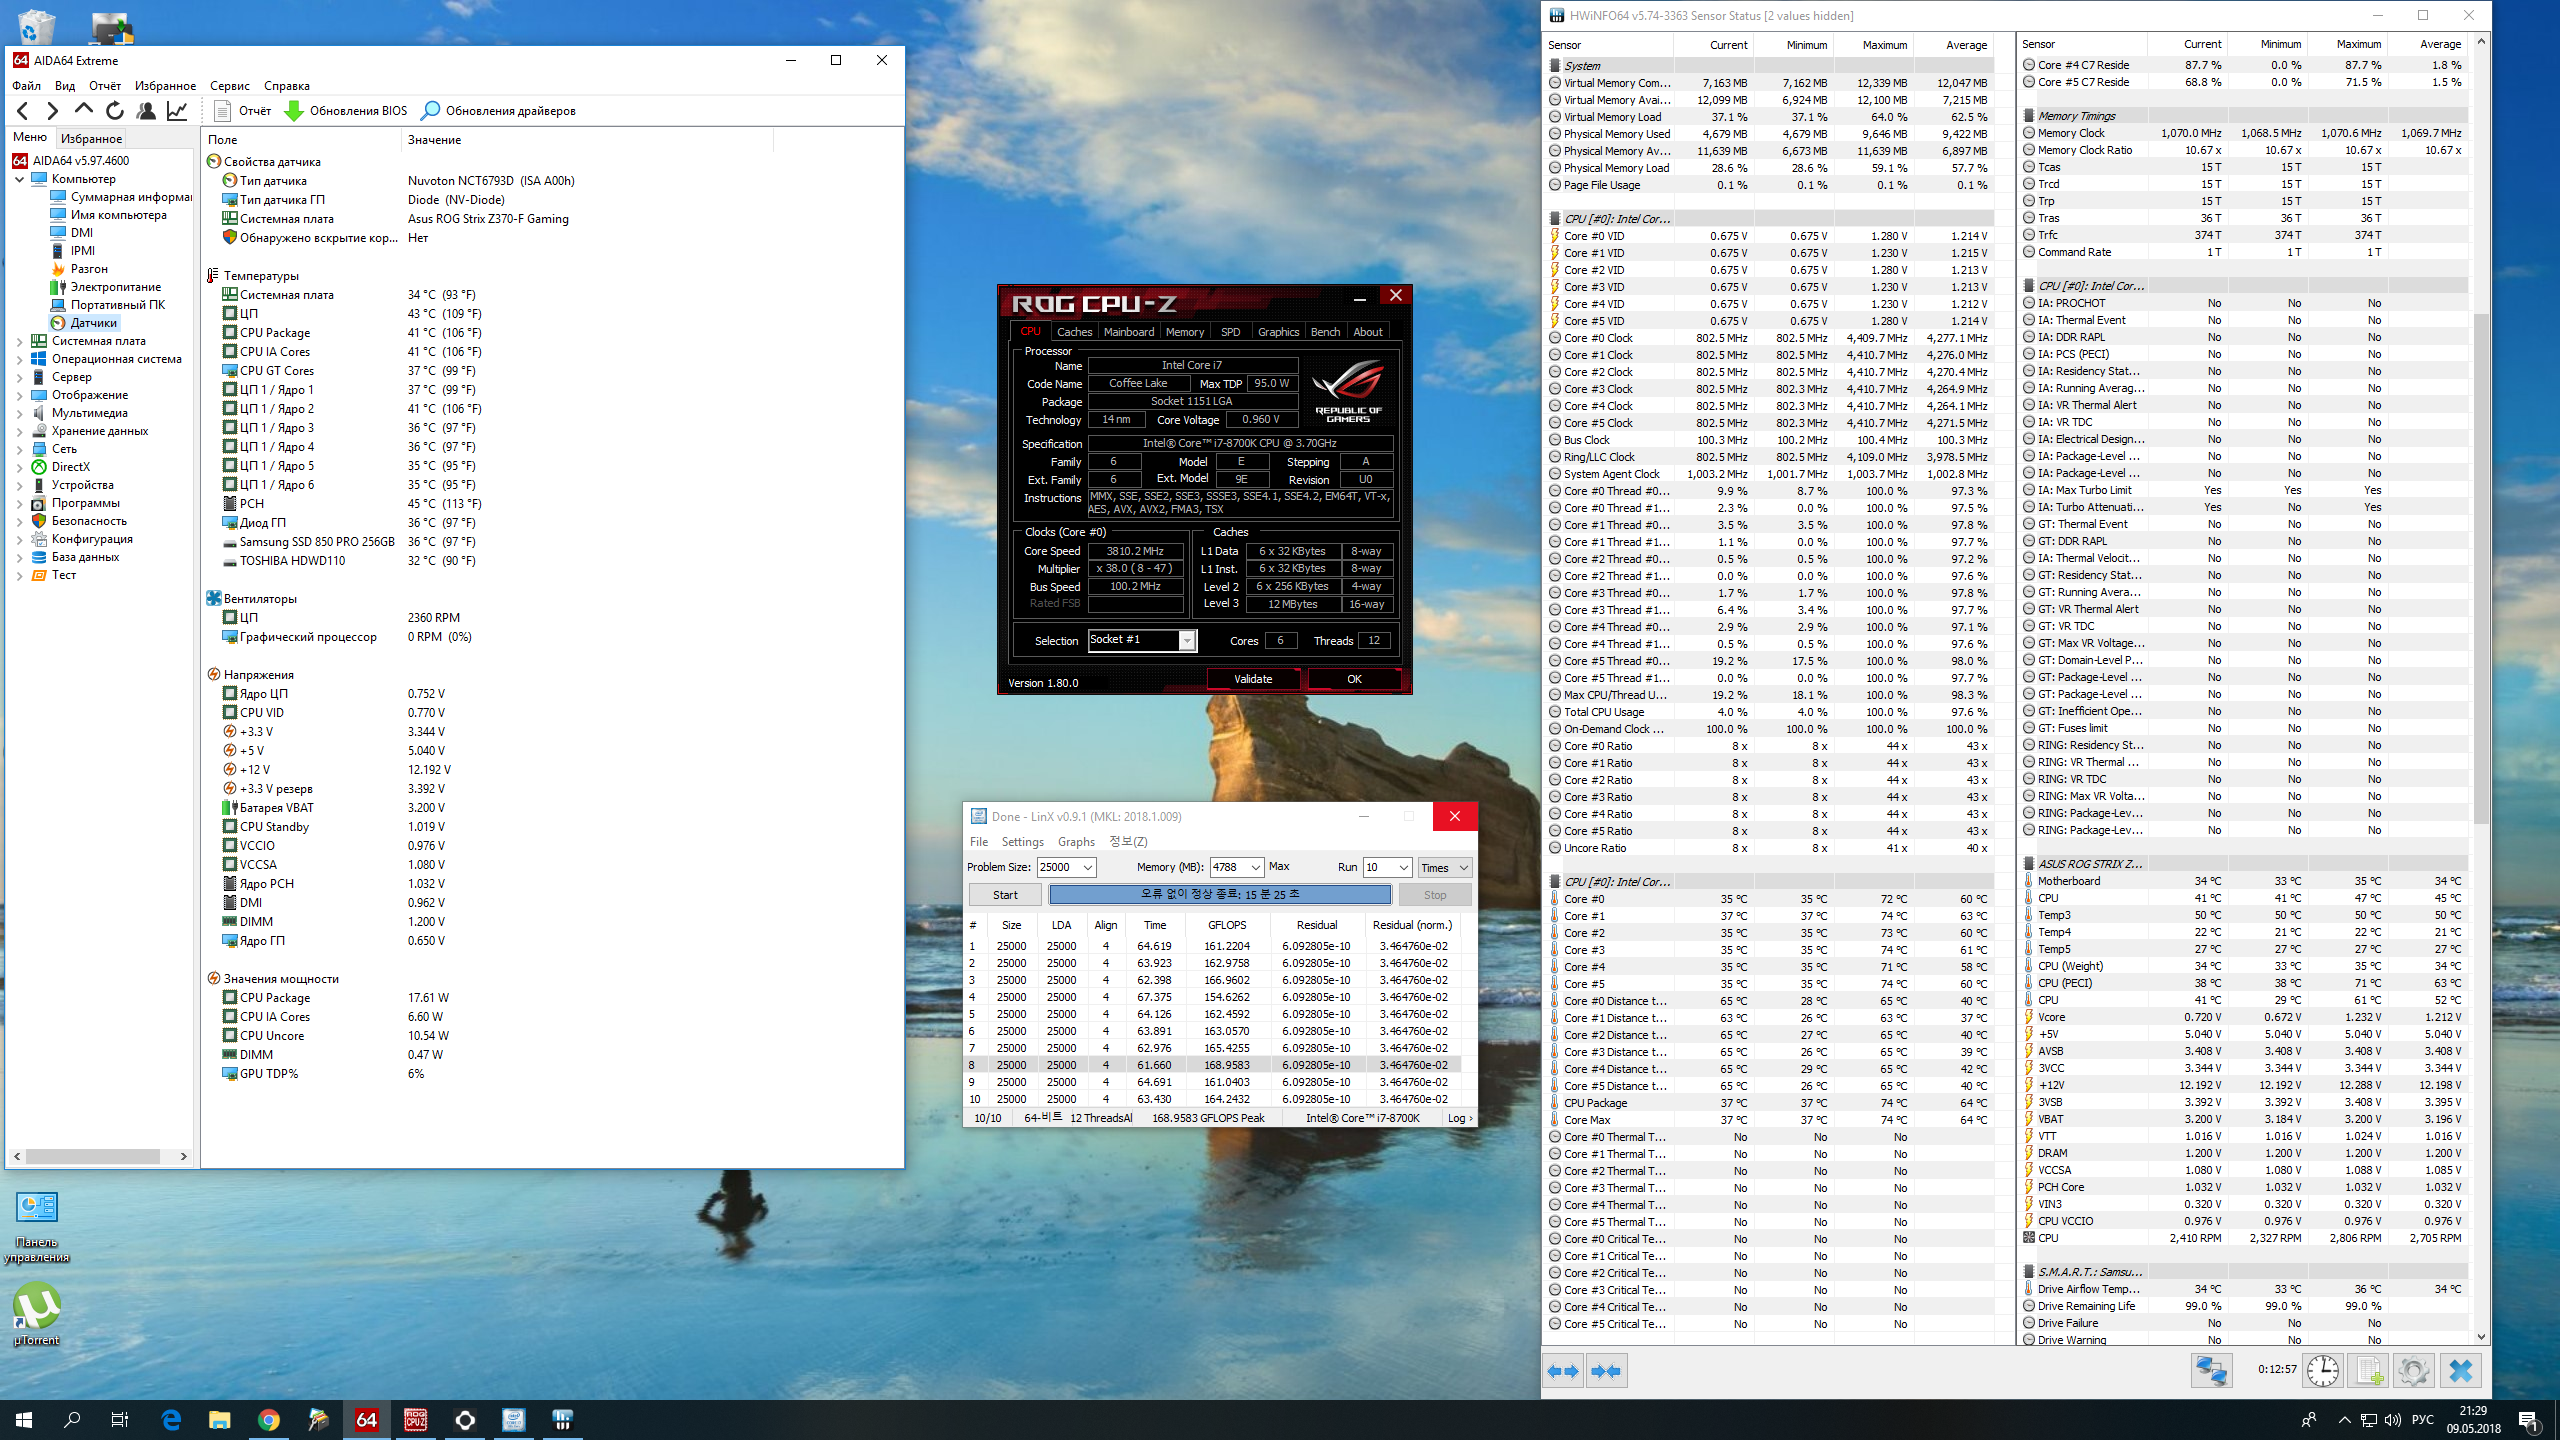The height and width of the screenshot is (1440, 2560).
Task: Open the LinX Problem Size dropdown
Action: tap(1087, 867)
